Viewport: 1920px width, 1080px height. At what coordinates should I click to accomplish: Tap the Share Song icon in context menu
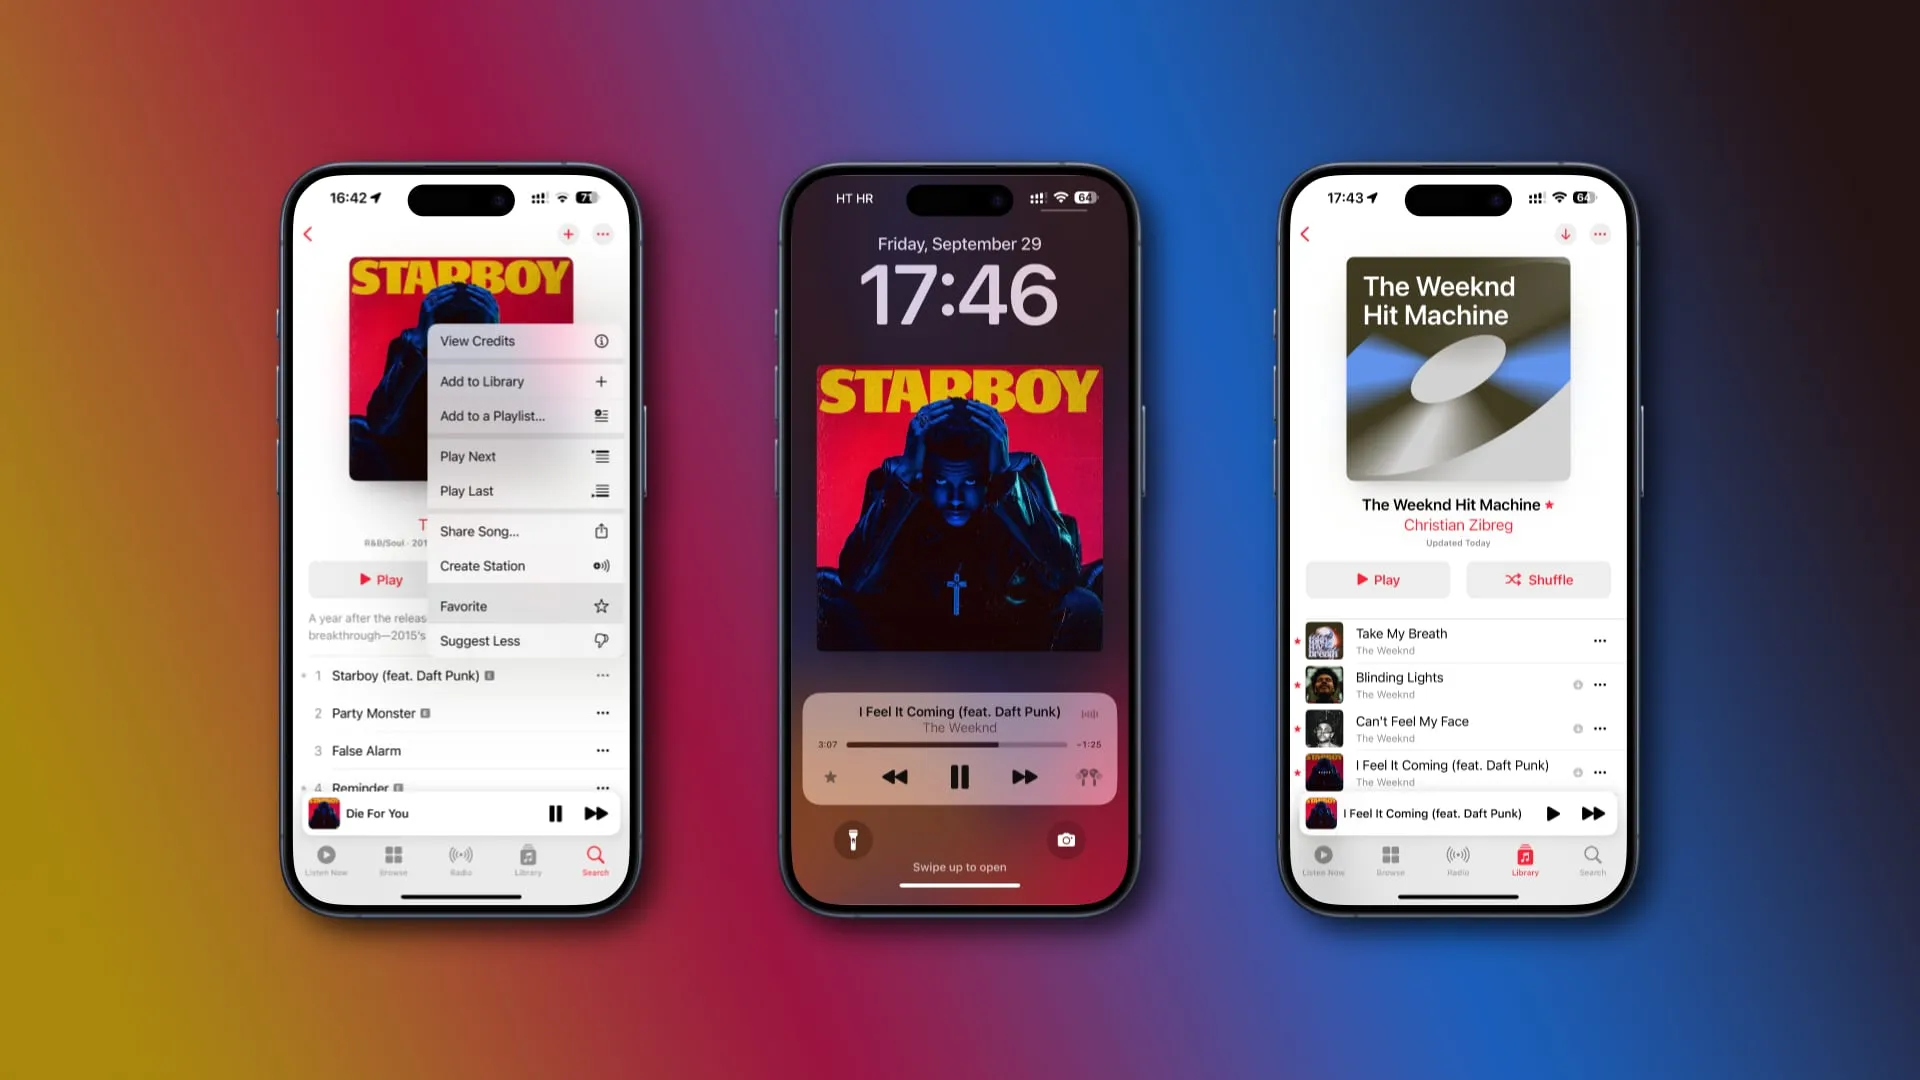coord(601,530)
